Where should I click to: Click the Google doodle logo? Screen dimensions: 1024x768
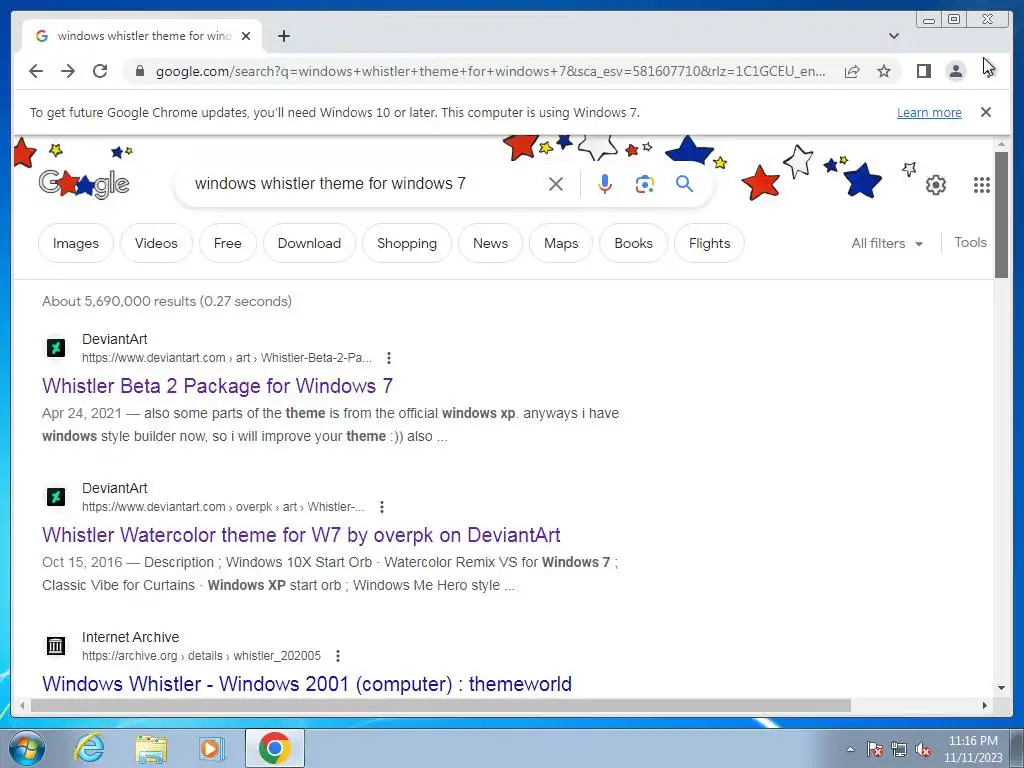pos(84,184)
